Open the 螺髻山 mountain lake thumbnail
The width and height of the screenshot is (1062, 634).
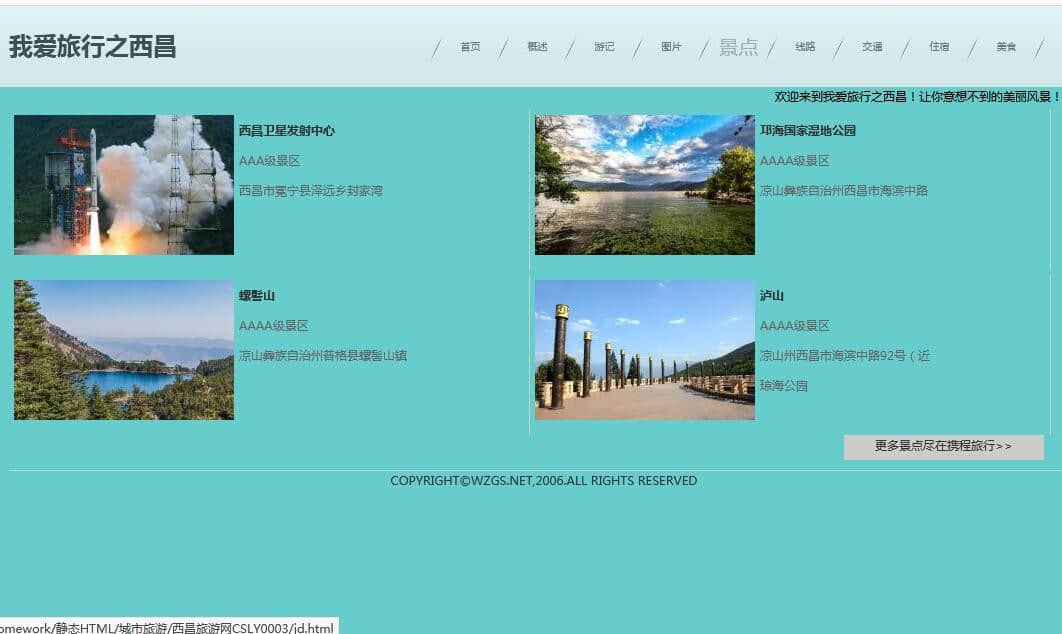124,350
